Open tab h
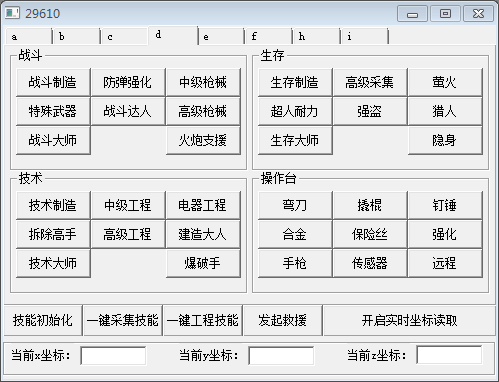 coord(317,36)
